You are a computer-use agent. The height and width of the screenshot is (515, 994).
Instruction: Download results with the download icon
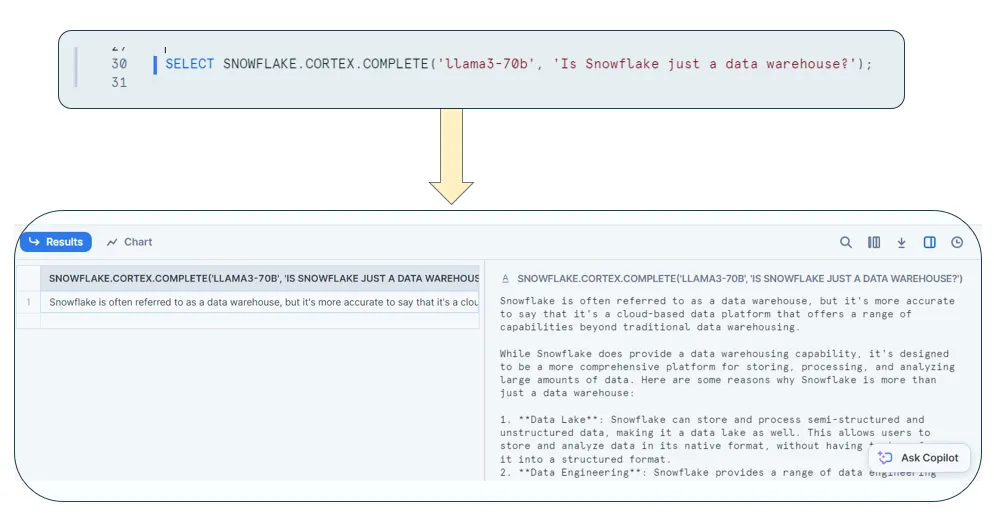(901, 242)
